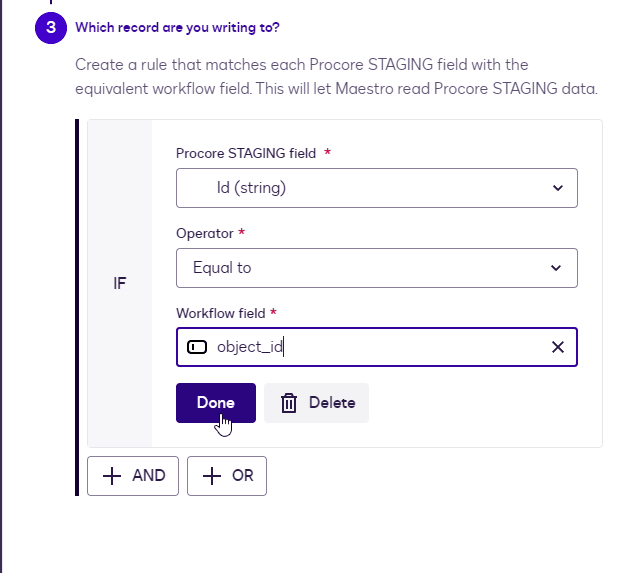Viewport: 642px width, 573px height.
Task: Click the Delete rule button label
Action: point(332,403)
